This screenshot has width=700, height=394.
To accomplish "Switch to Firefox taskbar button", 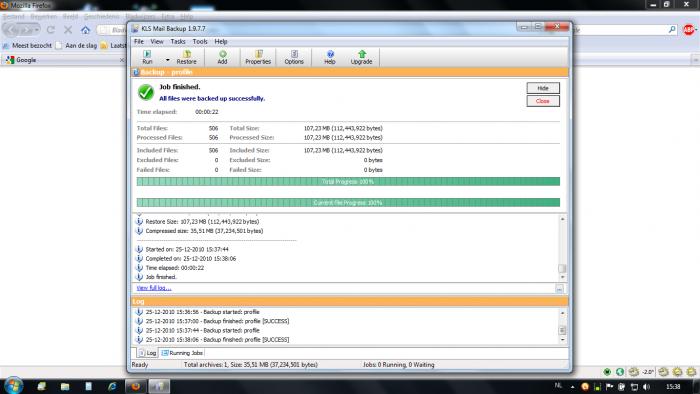I will [x=135, y=386].
